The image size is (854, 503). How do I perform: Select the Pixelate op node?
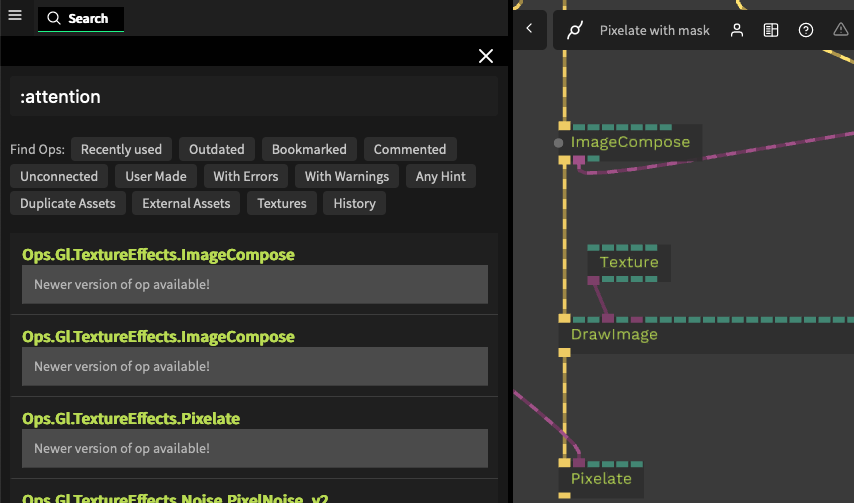click(x=601, y=479)
